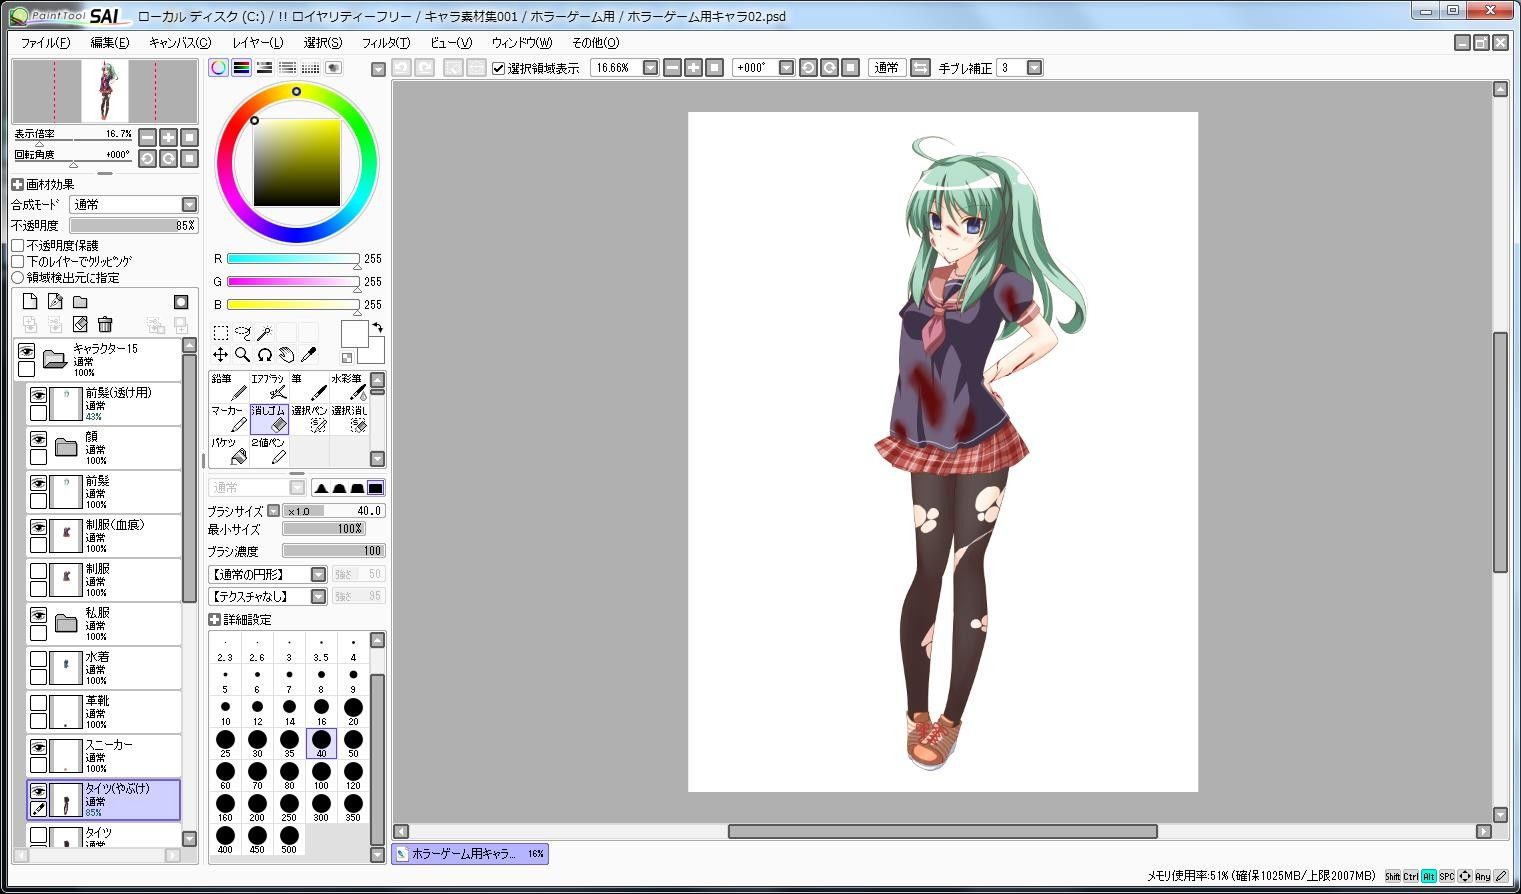Click the 通常 button in the top toolbar
The width and height of the screenshot is (1521, 894).
(886, 68)
